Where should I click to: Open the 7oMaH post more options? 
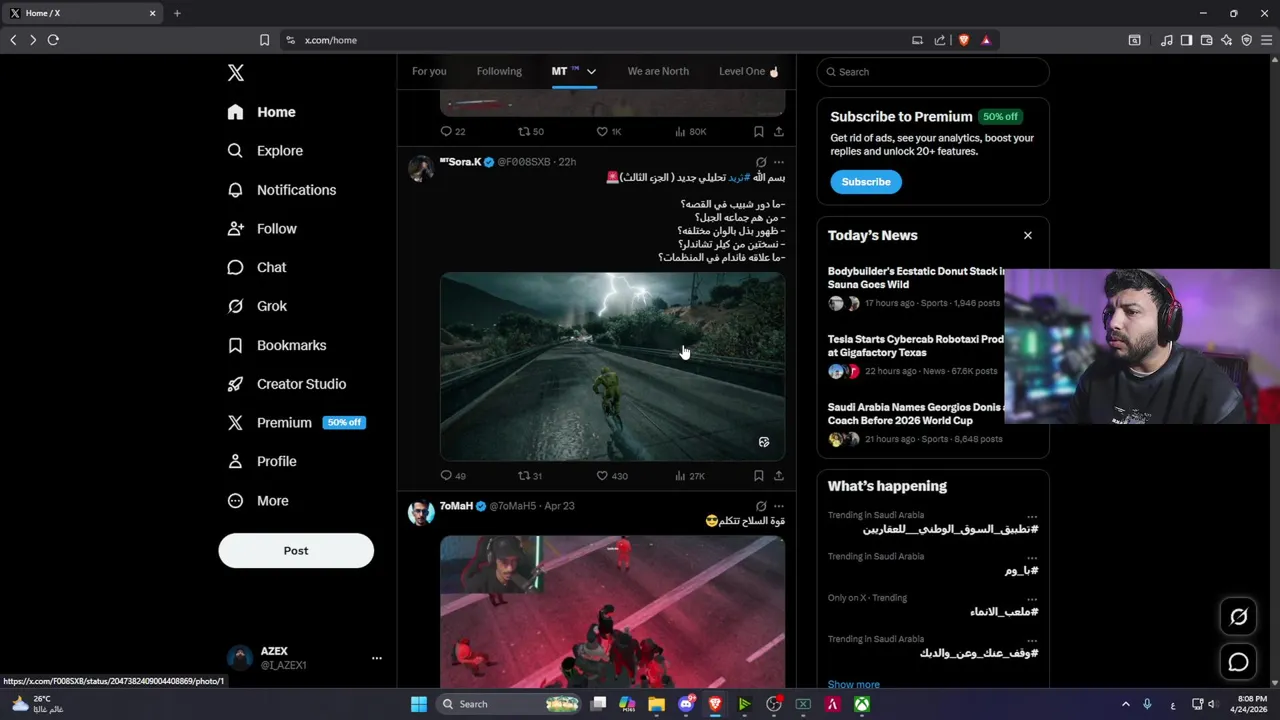[779, 506]
